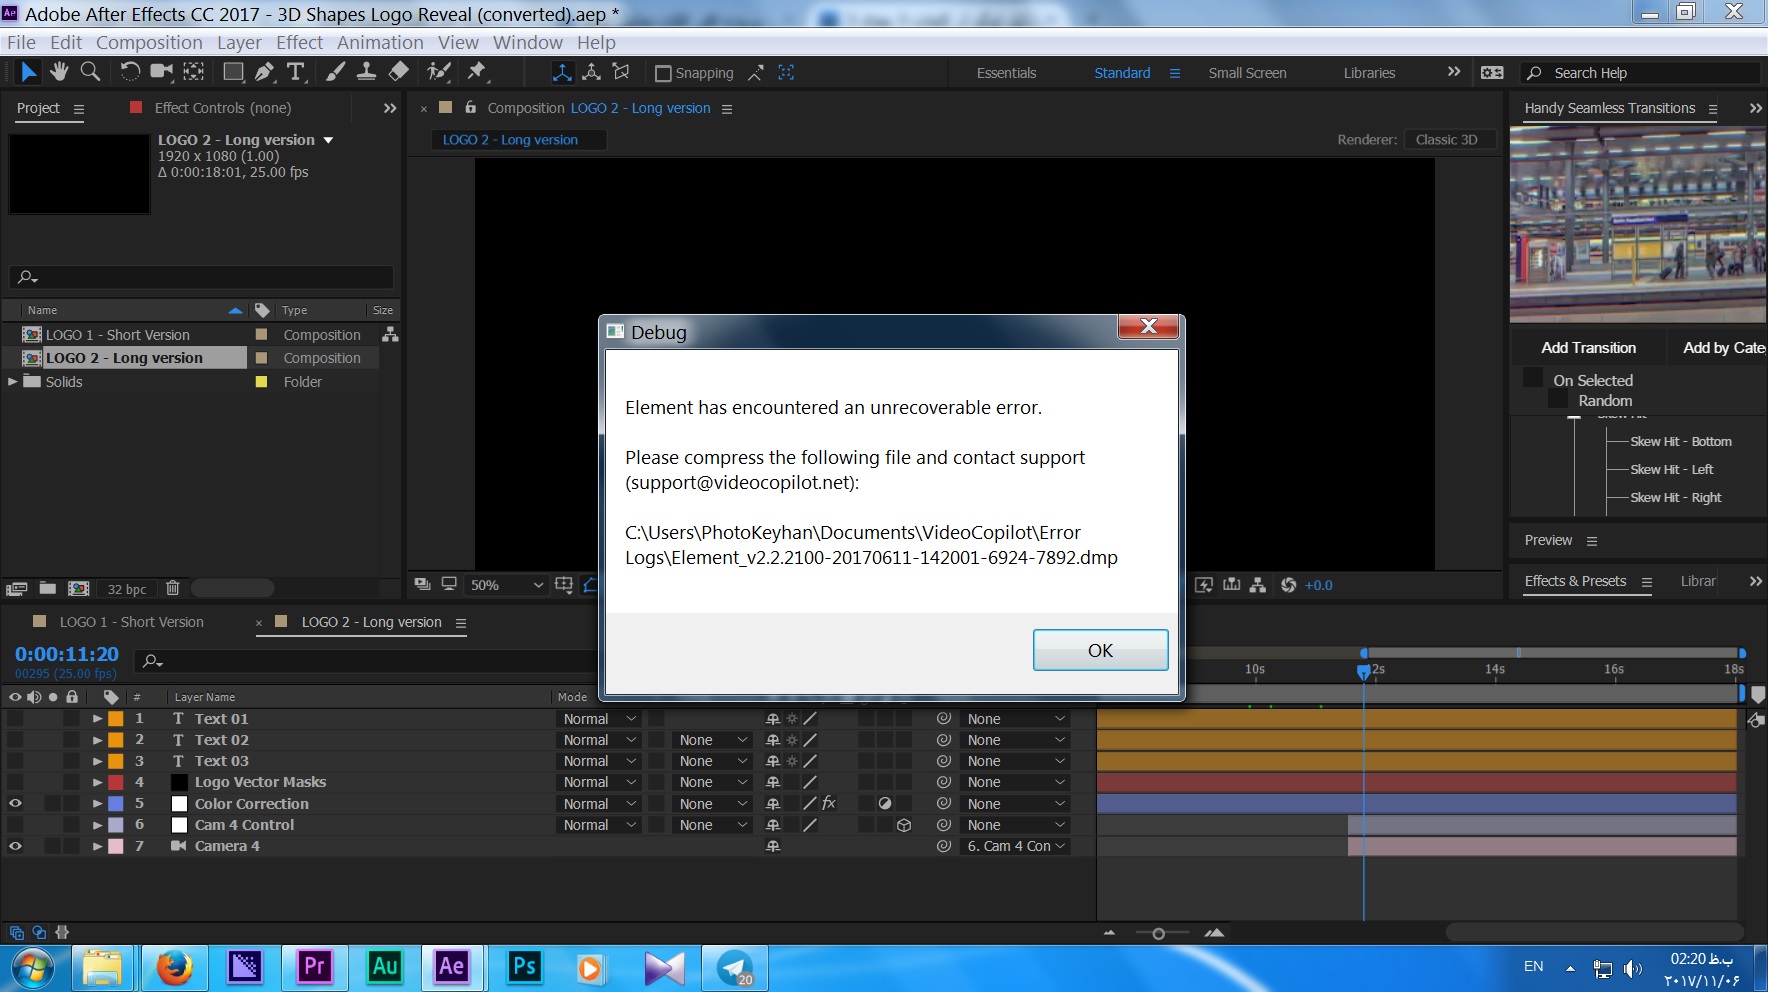1768x992 pixels.
Task: Select the Puppet Pin tool
Action: point(476,71)
